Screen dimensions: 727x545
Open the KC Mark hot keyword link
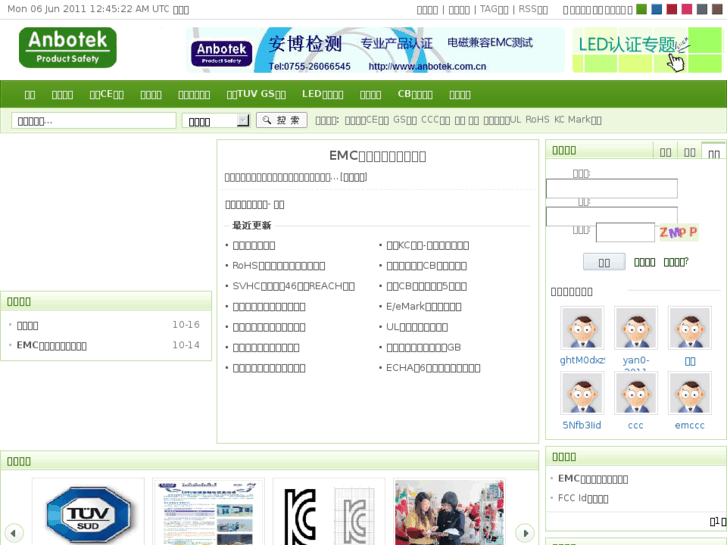578,120
